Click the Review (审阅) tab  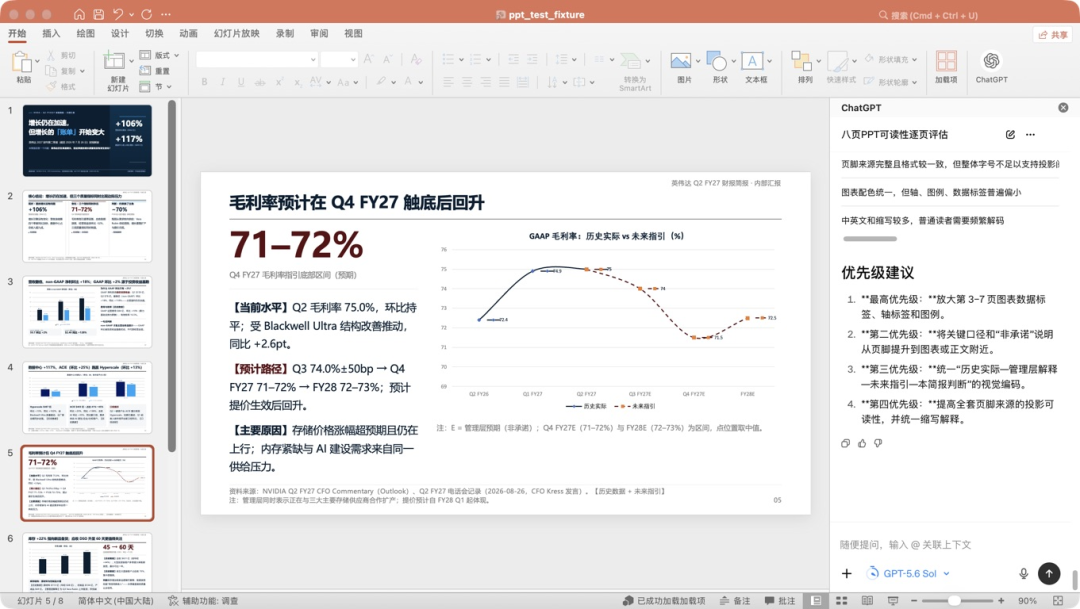pos(319,34)
